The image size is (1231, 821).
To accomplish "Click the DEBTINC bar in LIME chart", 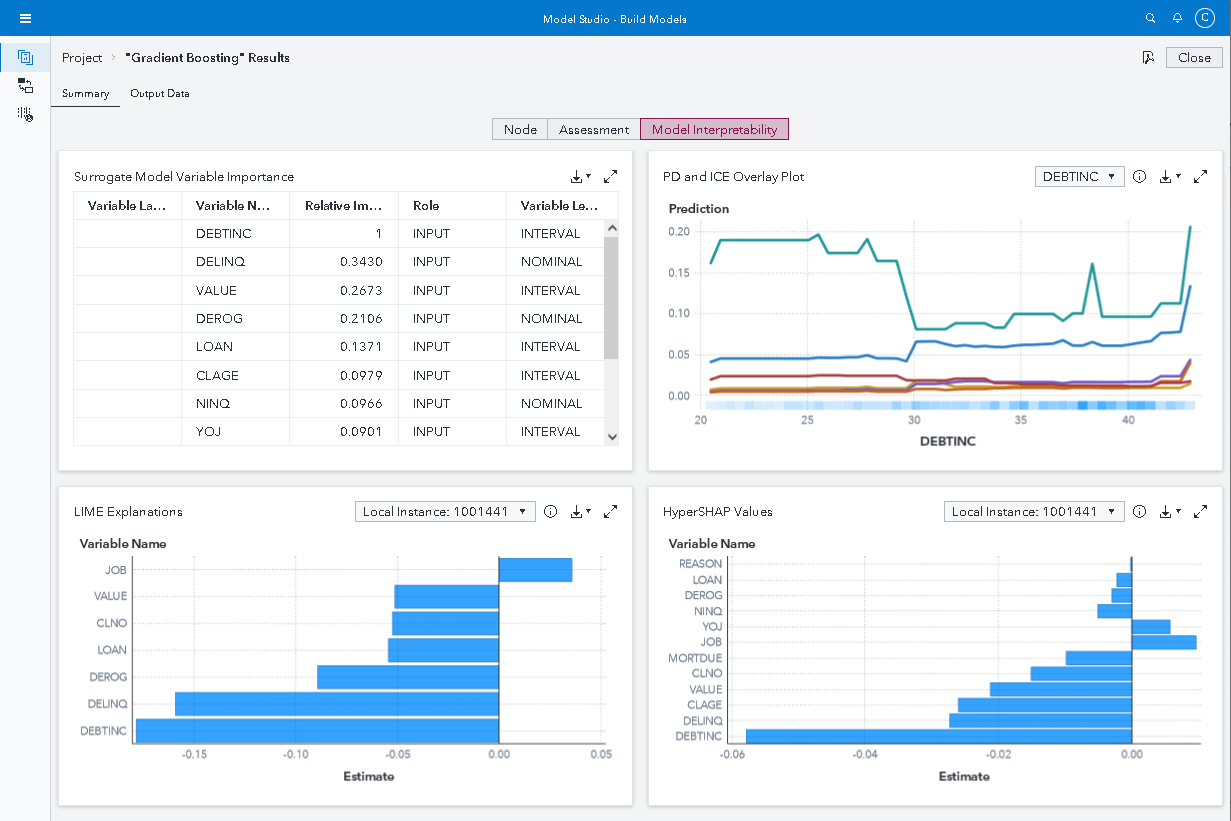I will (x=317, y=731).
